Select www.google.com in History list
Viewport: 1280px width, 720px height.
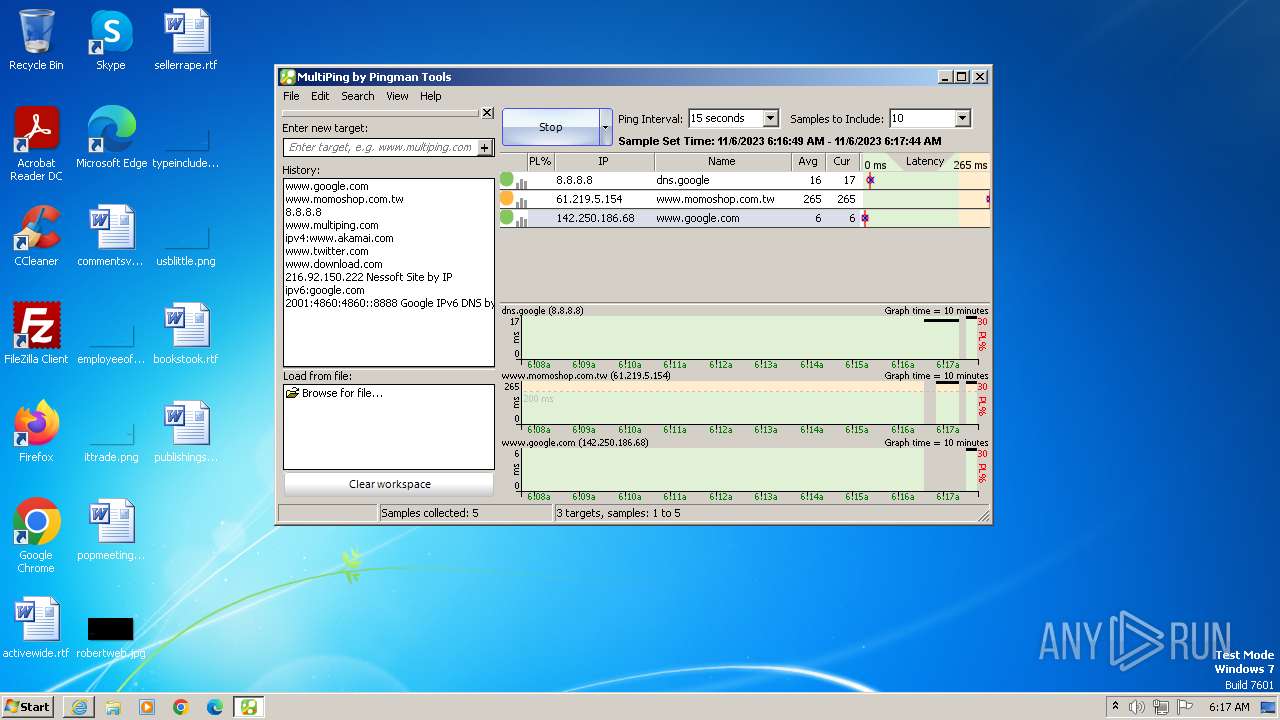[x=327, y=186]
